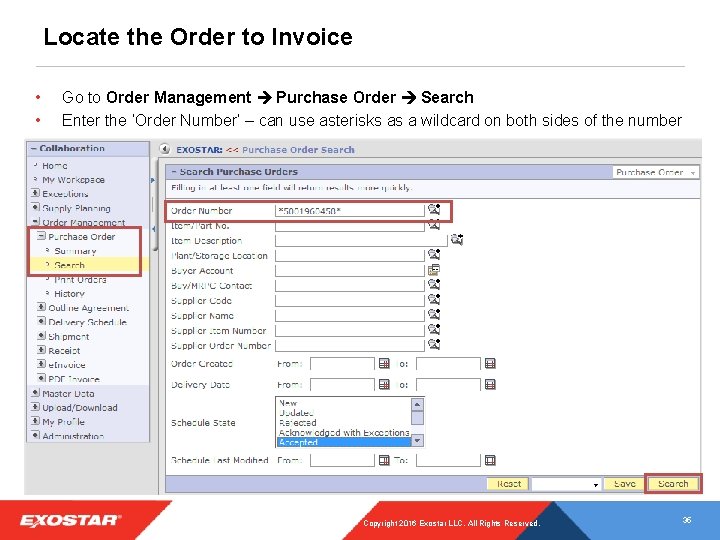Viewport: 720px width, 540px height.
Task: Click the Save button
Action: pos(624,484)
